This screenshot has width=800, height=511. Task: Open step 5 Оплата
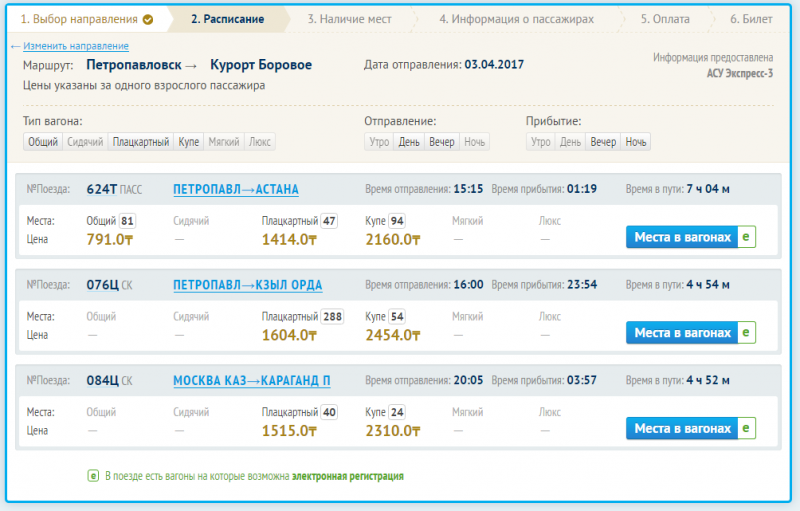coord(665,19)
